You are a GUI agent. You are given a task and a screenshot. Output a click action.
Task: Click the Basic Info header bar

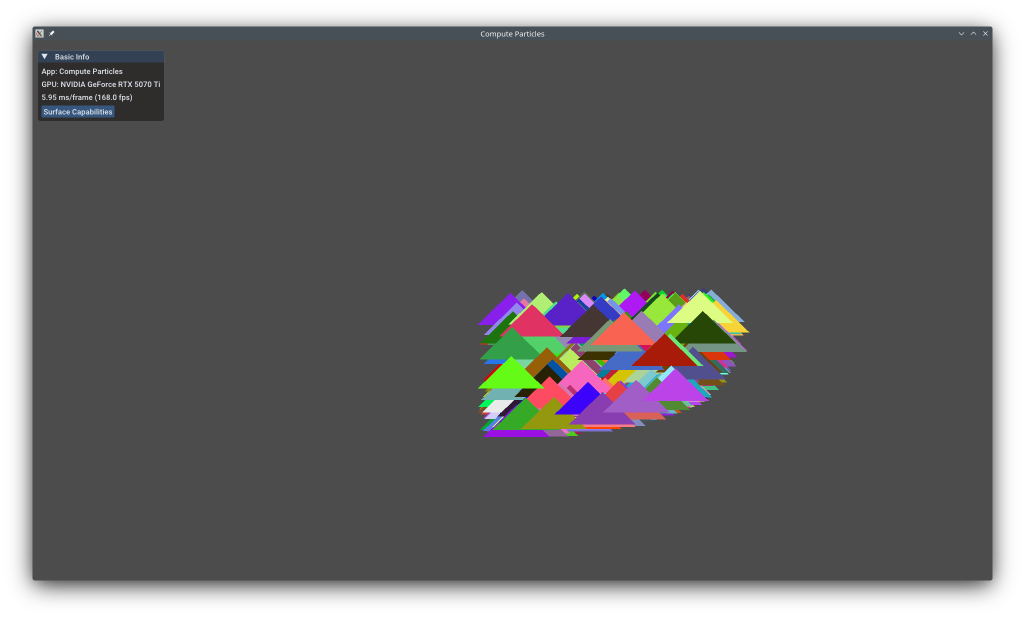click(x=100, y=57)
